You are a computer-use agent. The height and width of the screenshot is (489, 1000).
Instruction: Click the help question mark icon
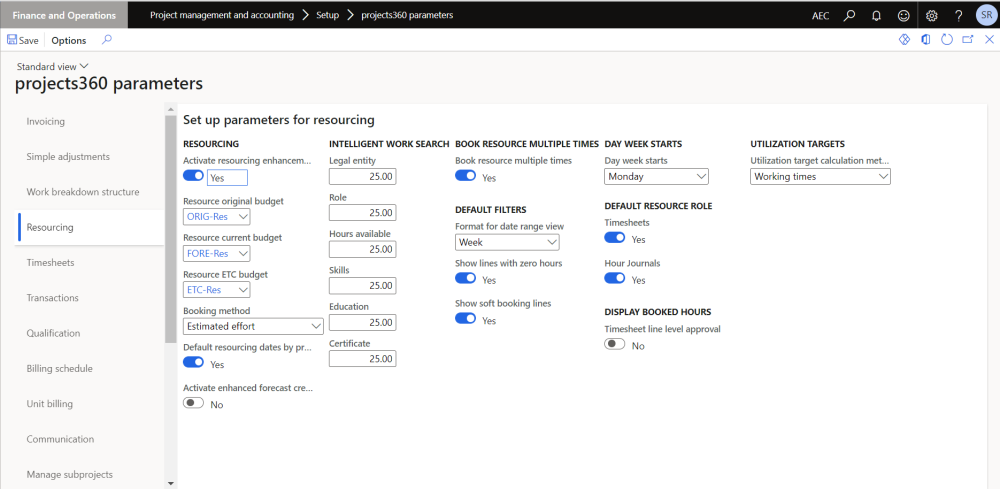958,15
